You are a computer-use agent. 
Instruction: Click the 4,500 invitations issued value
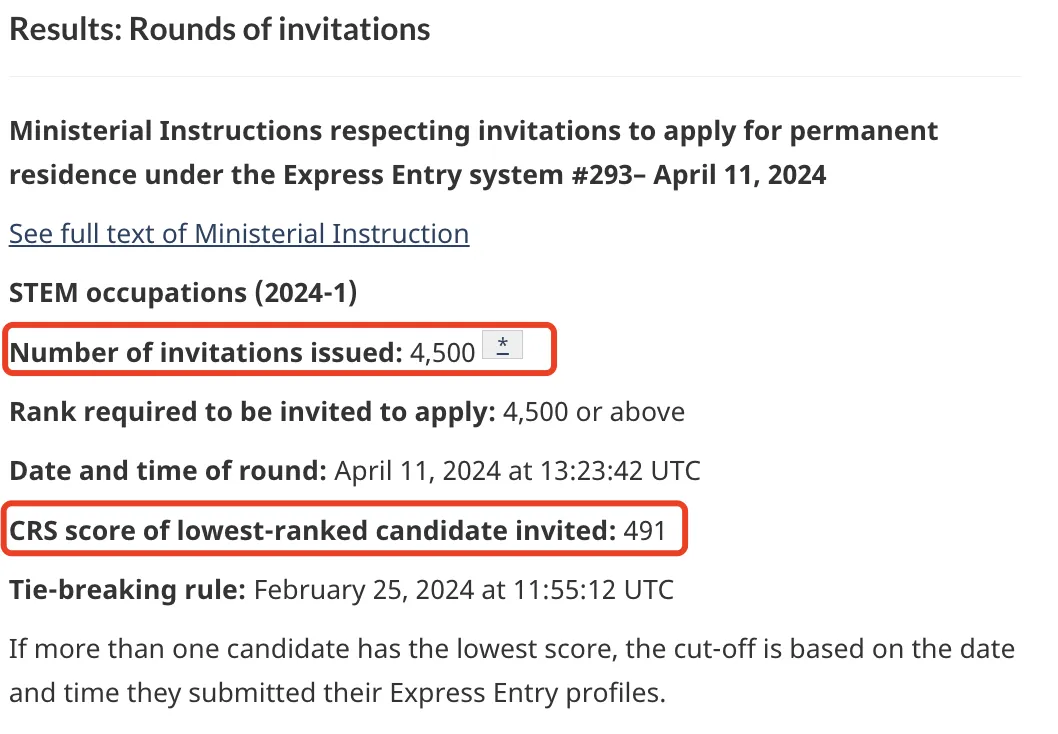[x=443, y=352]
